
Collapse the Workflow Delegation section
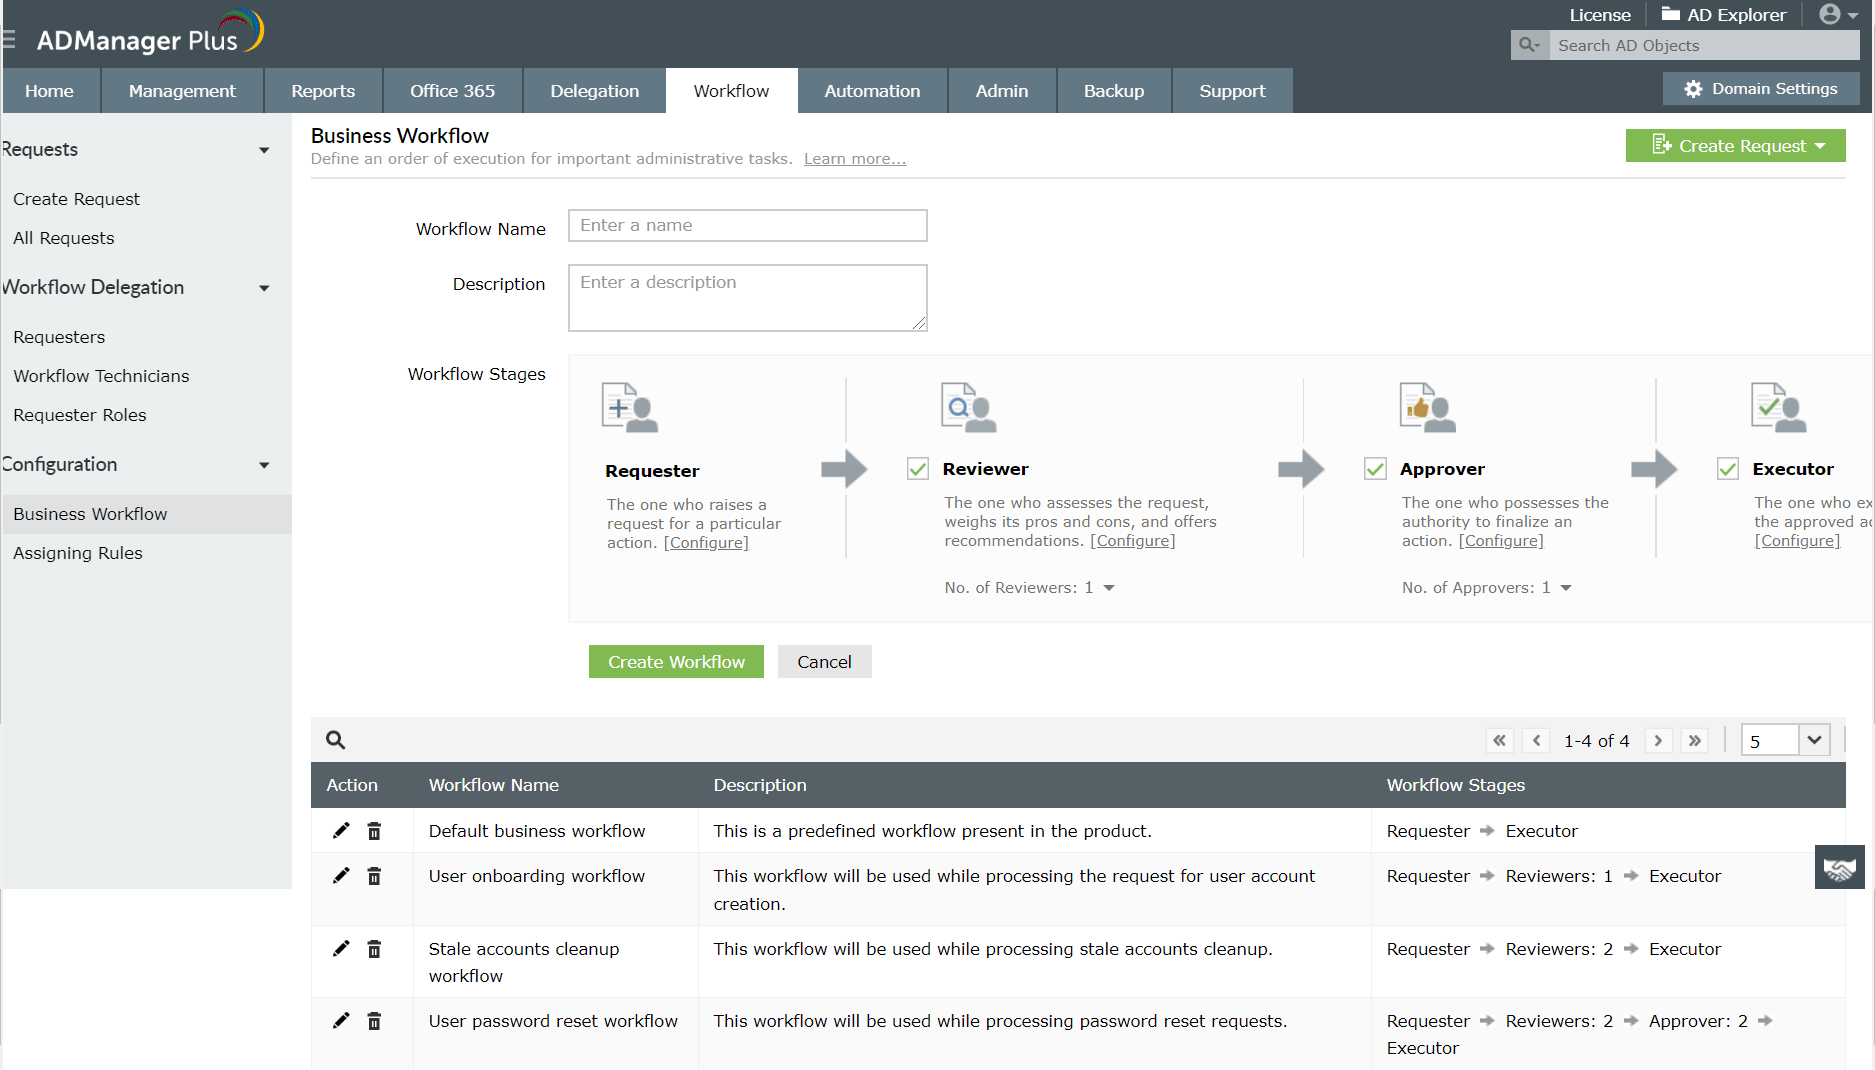[x=264, y=288]
